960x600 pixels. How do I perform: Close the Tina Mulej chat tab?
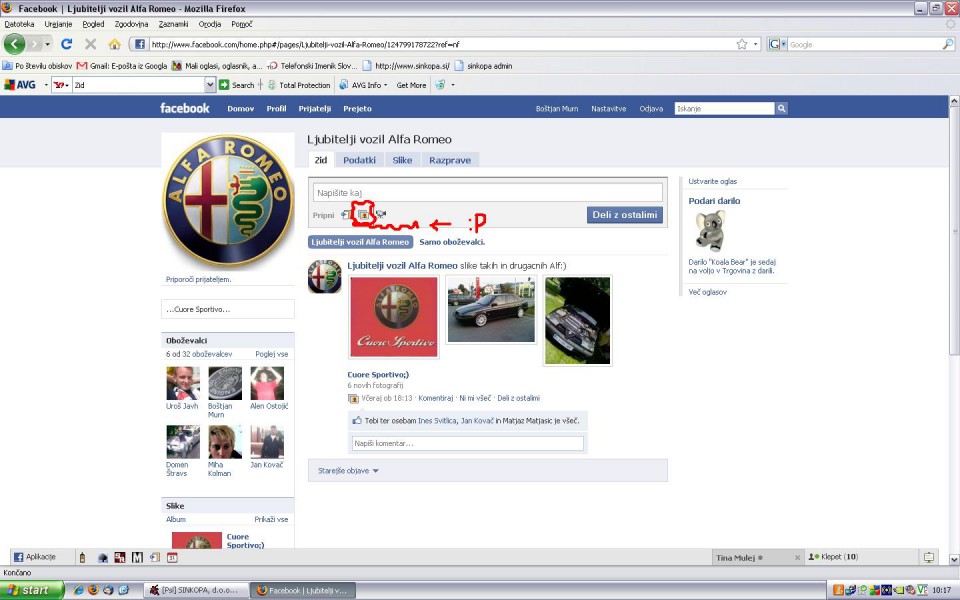(x=797, y=558)
